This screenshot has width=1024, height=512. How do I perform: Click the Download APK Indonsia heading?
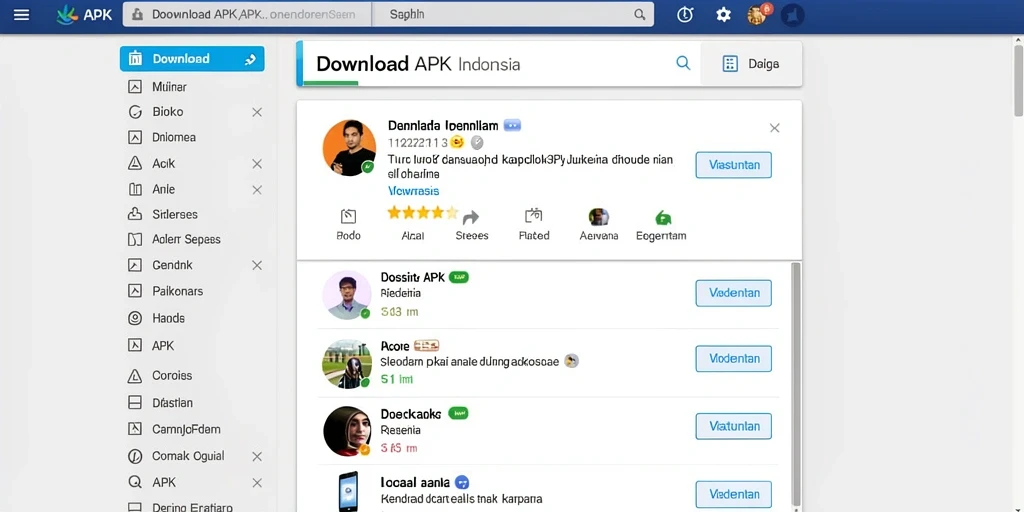tap(418, 64)
